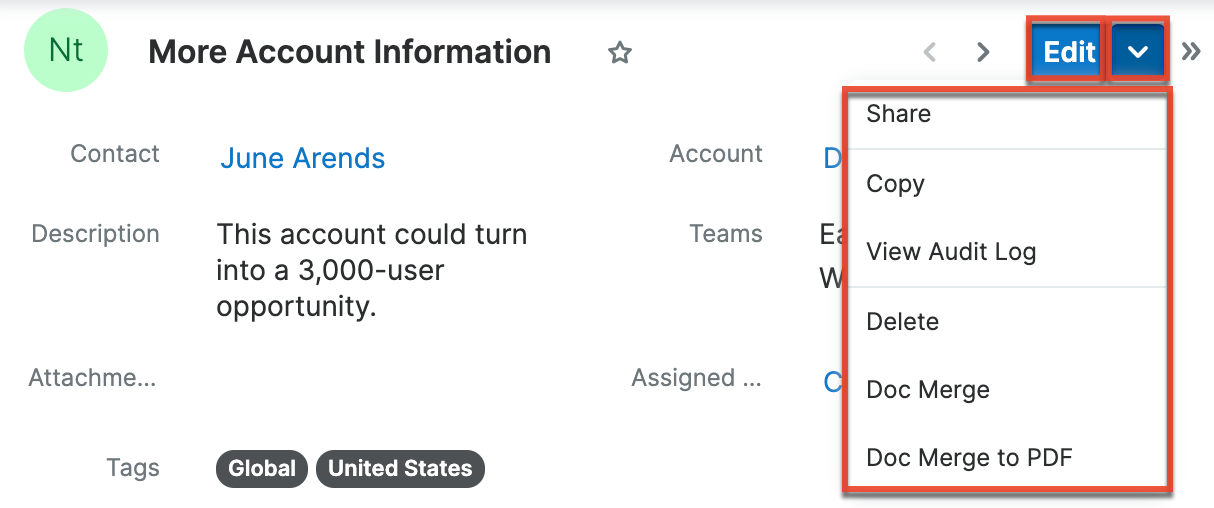Open View Audit Log menu item

click(x=950, y=252)
